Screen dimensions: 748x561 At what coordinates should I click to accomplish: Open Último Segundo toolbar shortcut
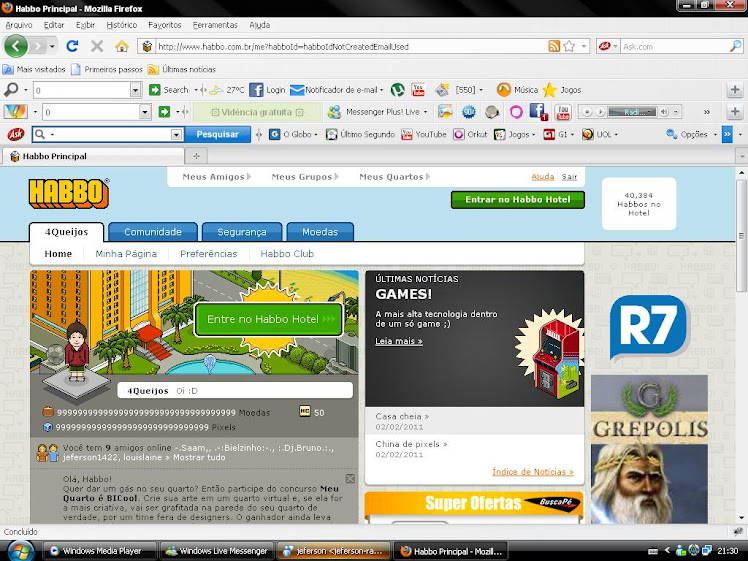(360, 135)
